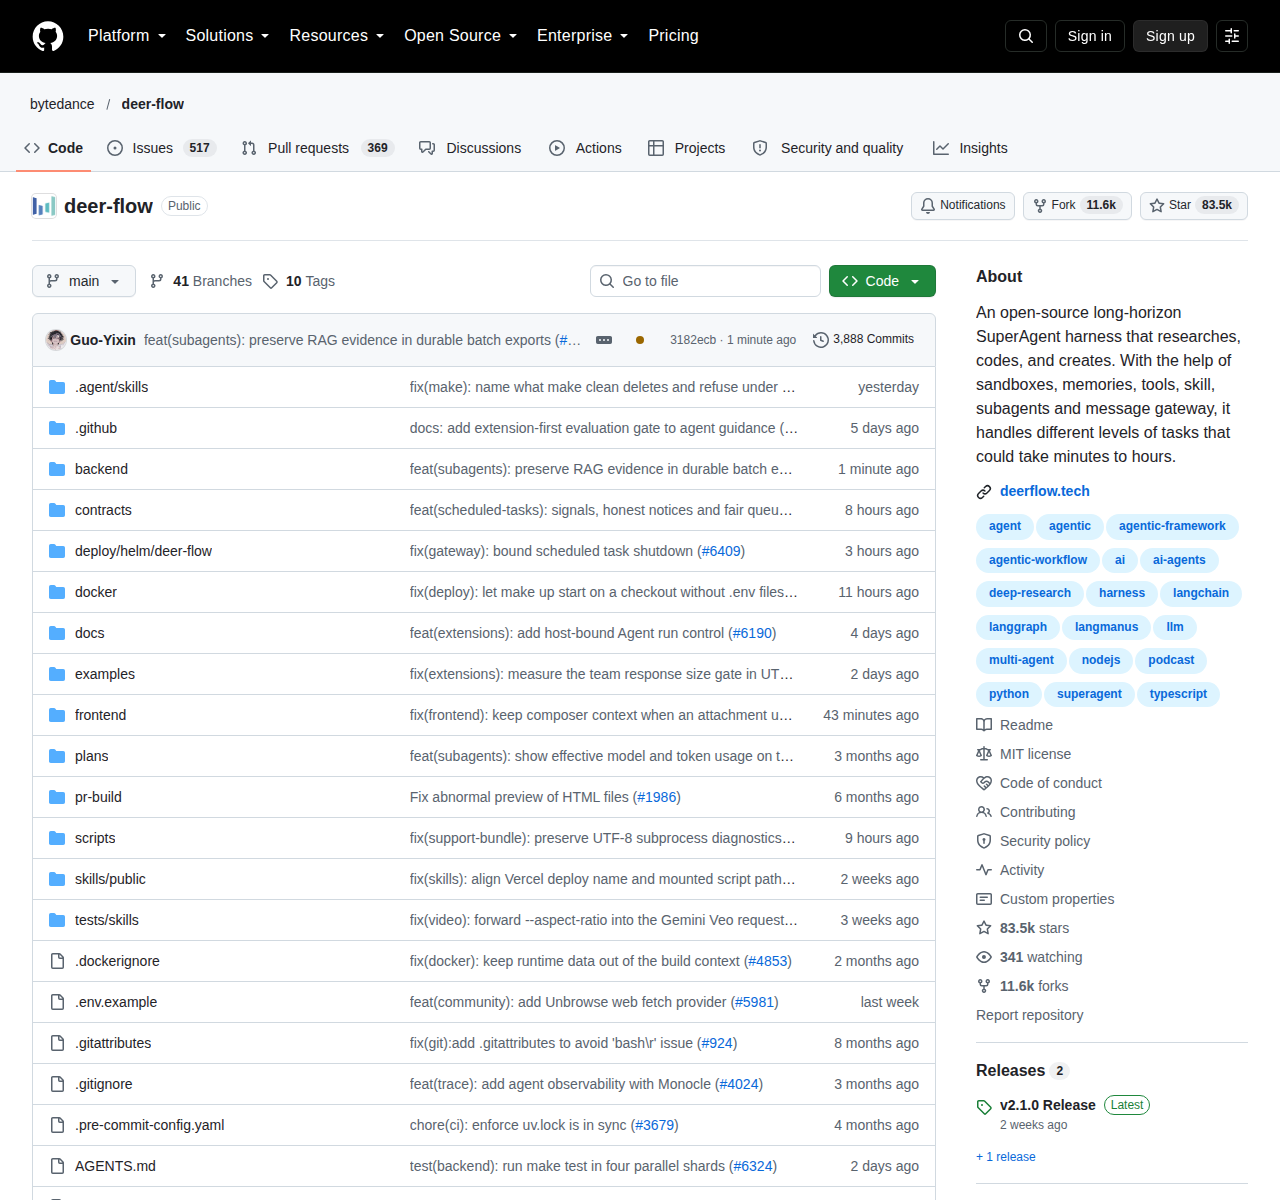Expand the Resources header menu
Image resolution: width=1280 pixels, height=1200 pixels.
pyautogui.click(x=337, y=36)
